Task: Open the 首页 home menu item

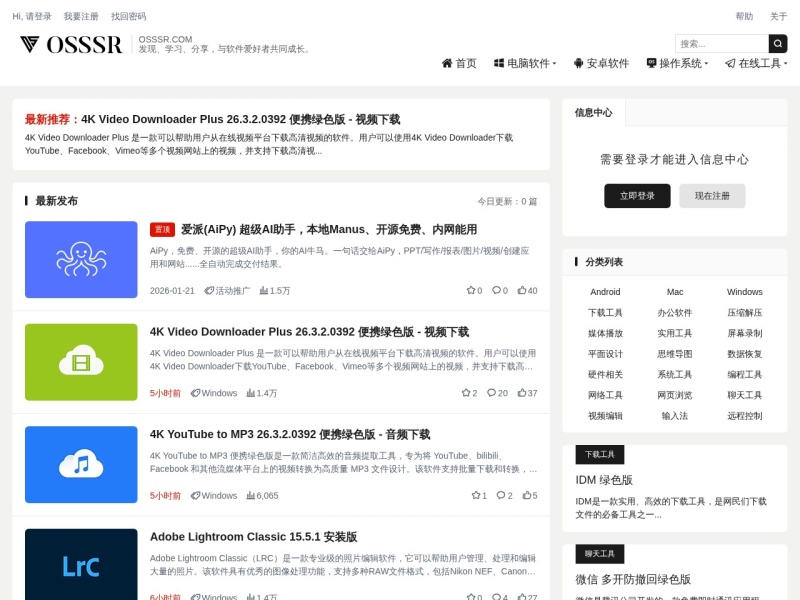Action: 459,63
